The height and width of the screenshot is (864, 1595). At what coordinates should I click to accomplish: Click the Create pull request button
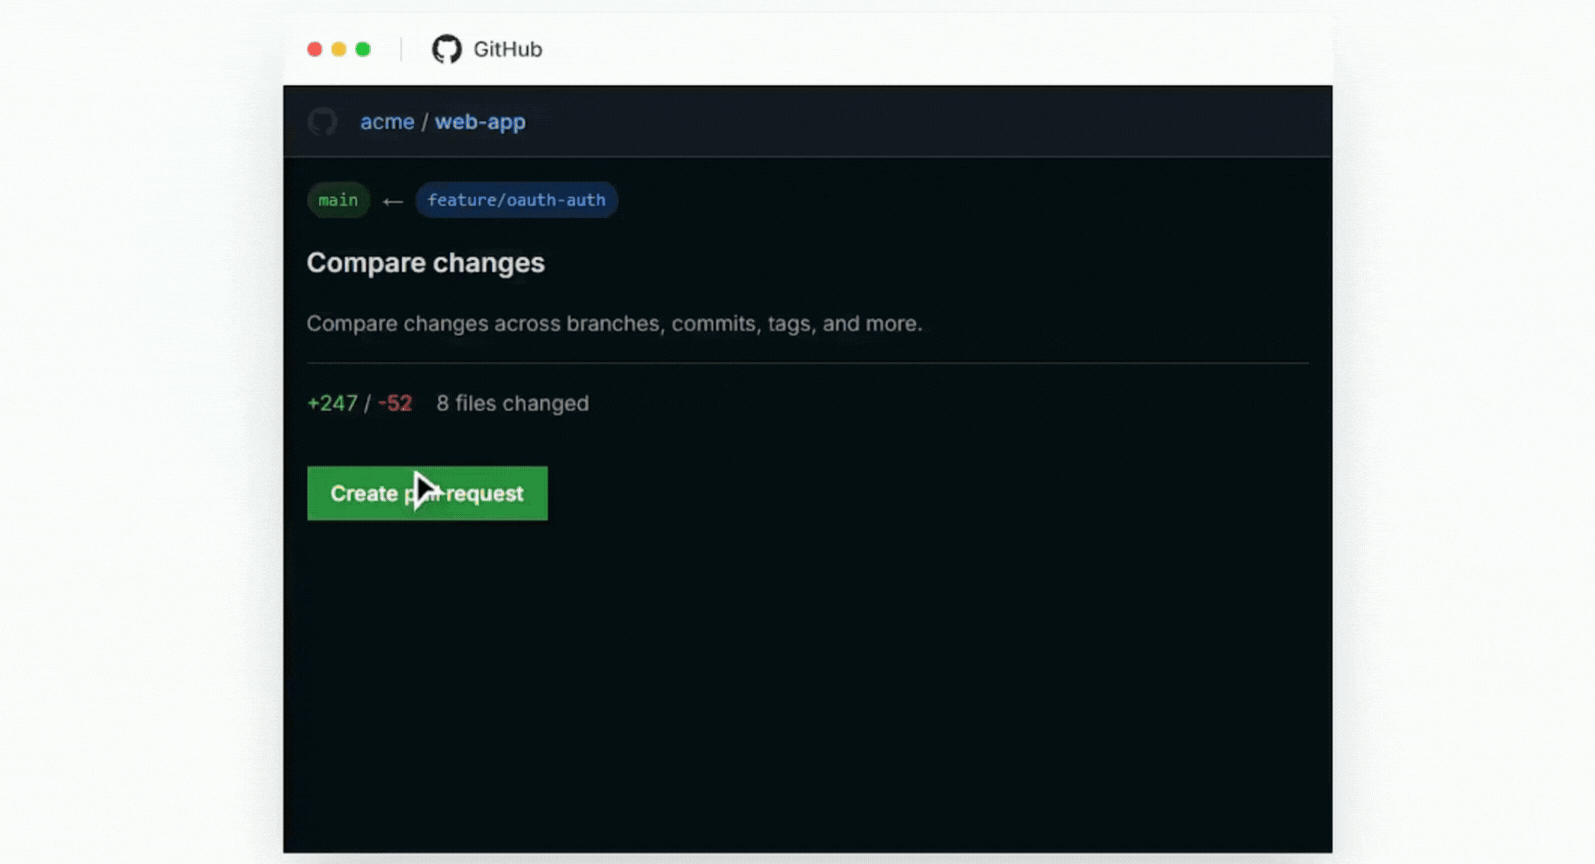point(427,493)
